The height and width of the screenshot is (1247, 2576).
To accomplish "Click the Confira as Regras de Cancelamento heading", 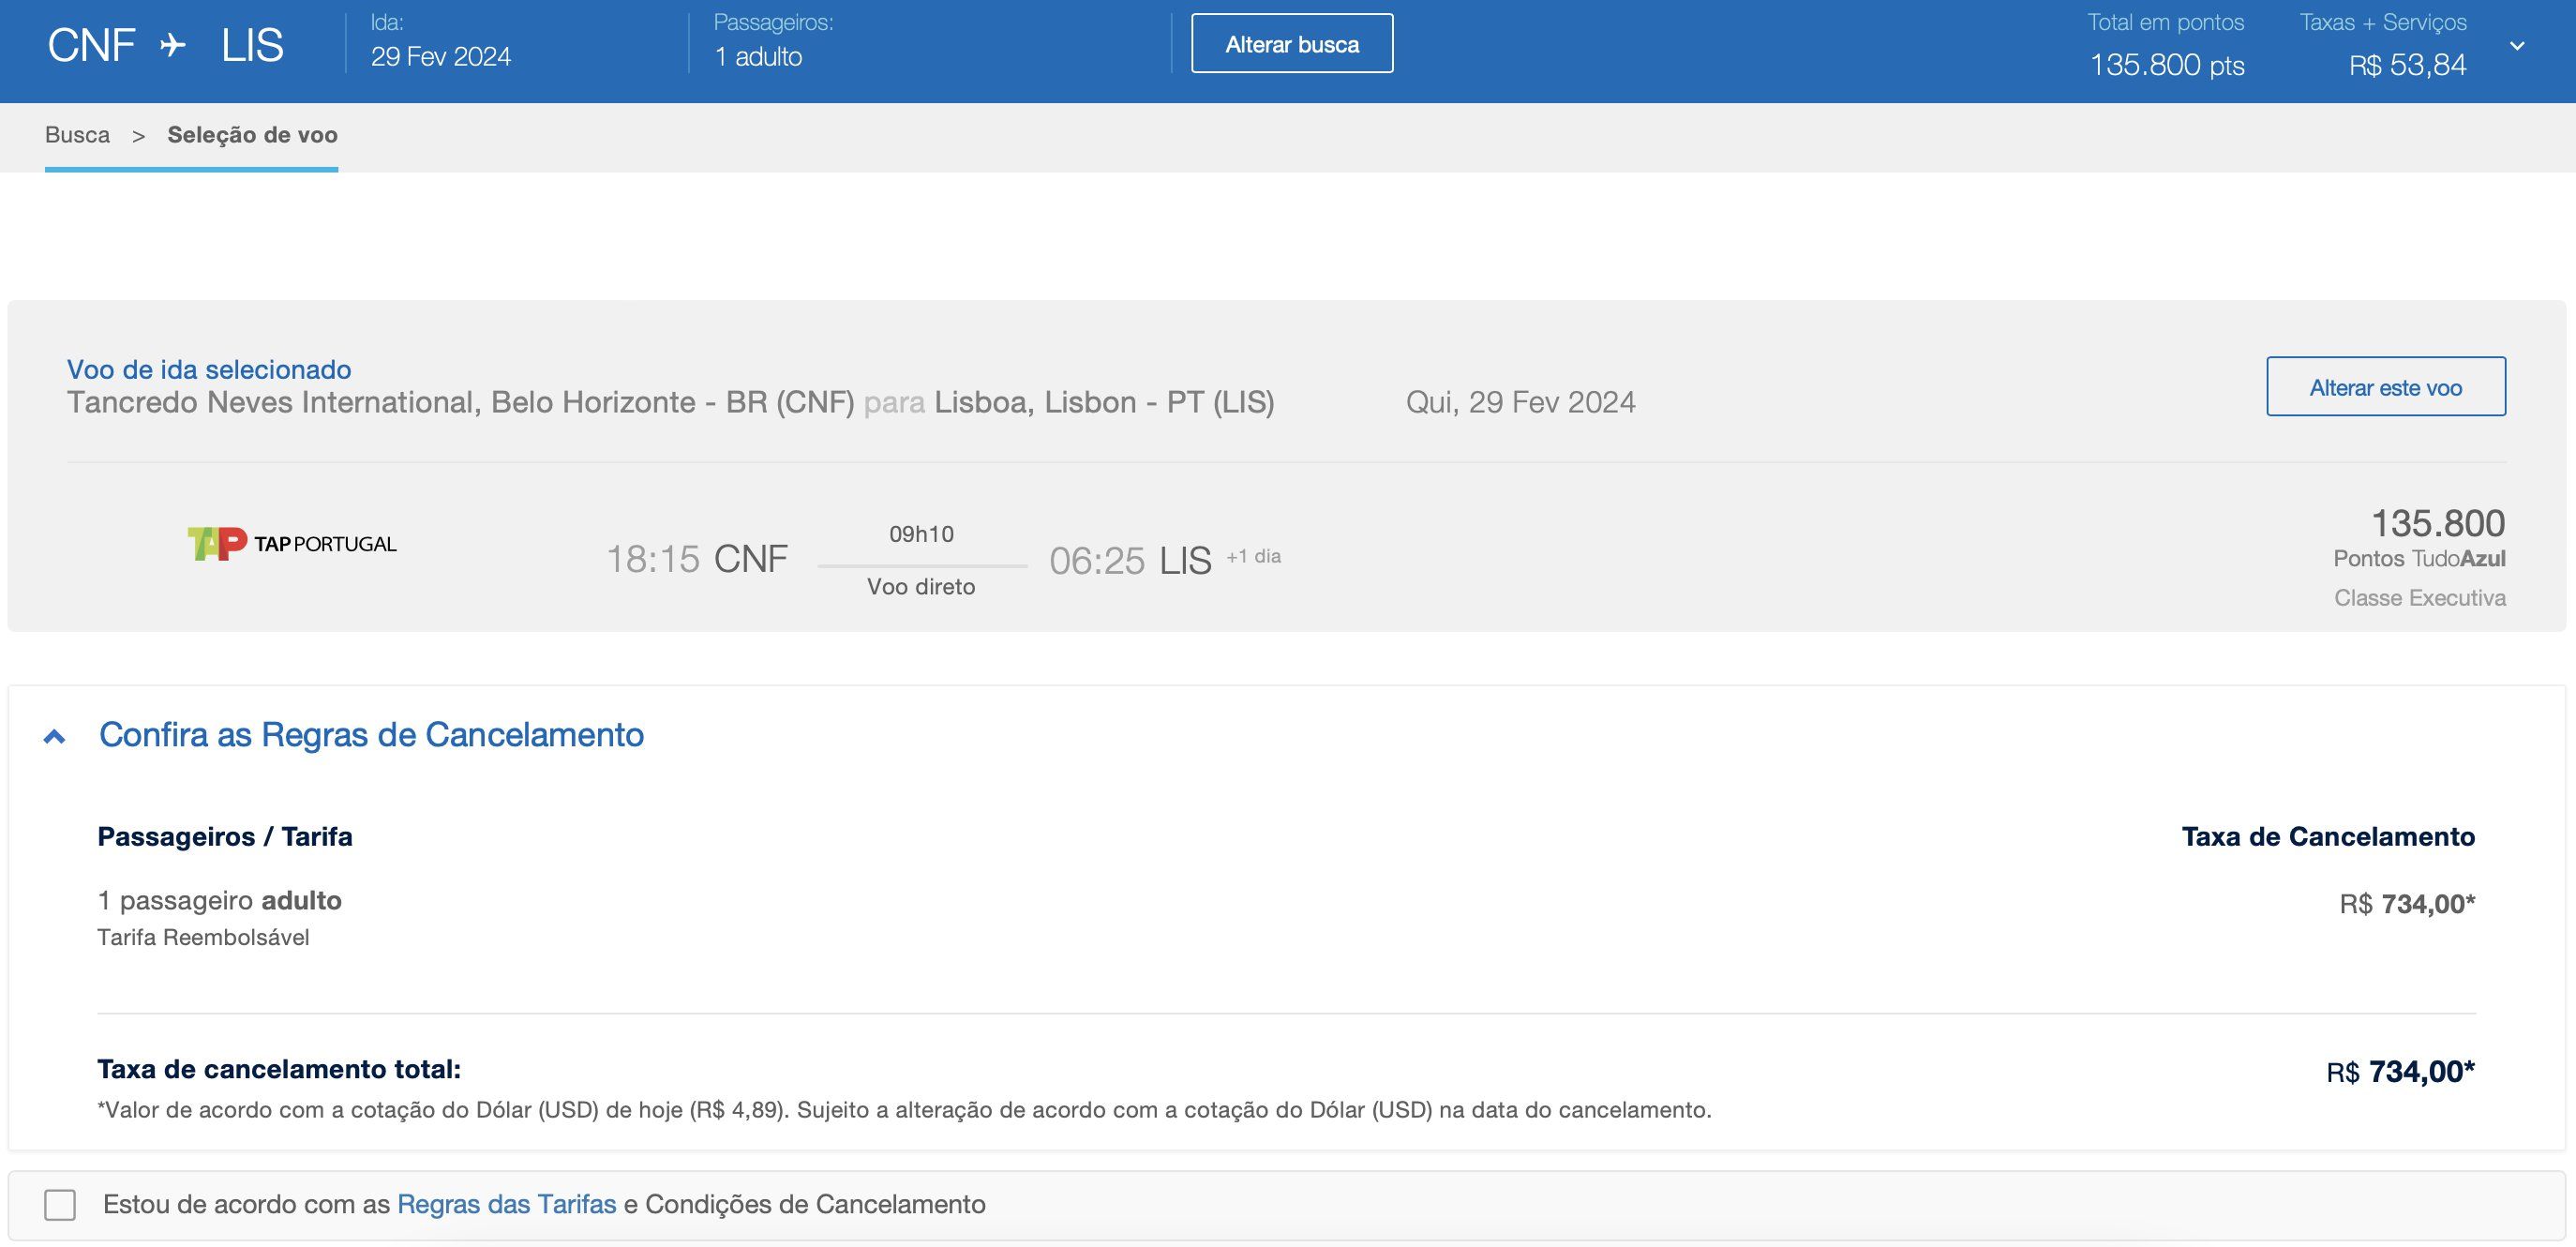I will tap(371, 735).
